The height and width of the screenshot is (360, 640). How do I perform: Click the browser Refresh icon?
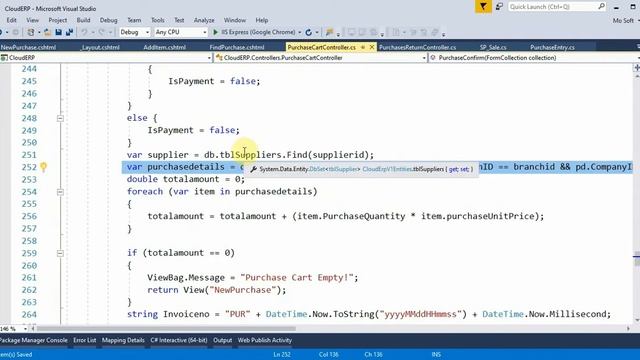pos(309,32)
